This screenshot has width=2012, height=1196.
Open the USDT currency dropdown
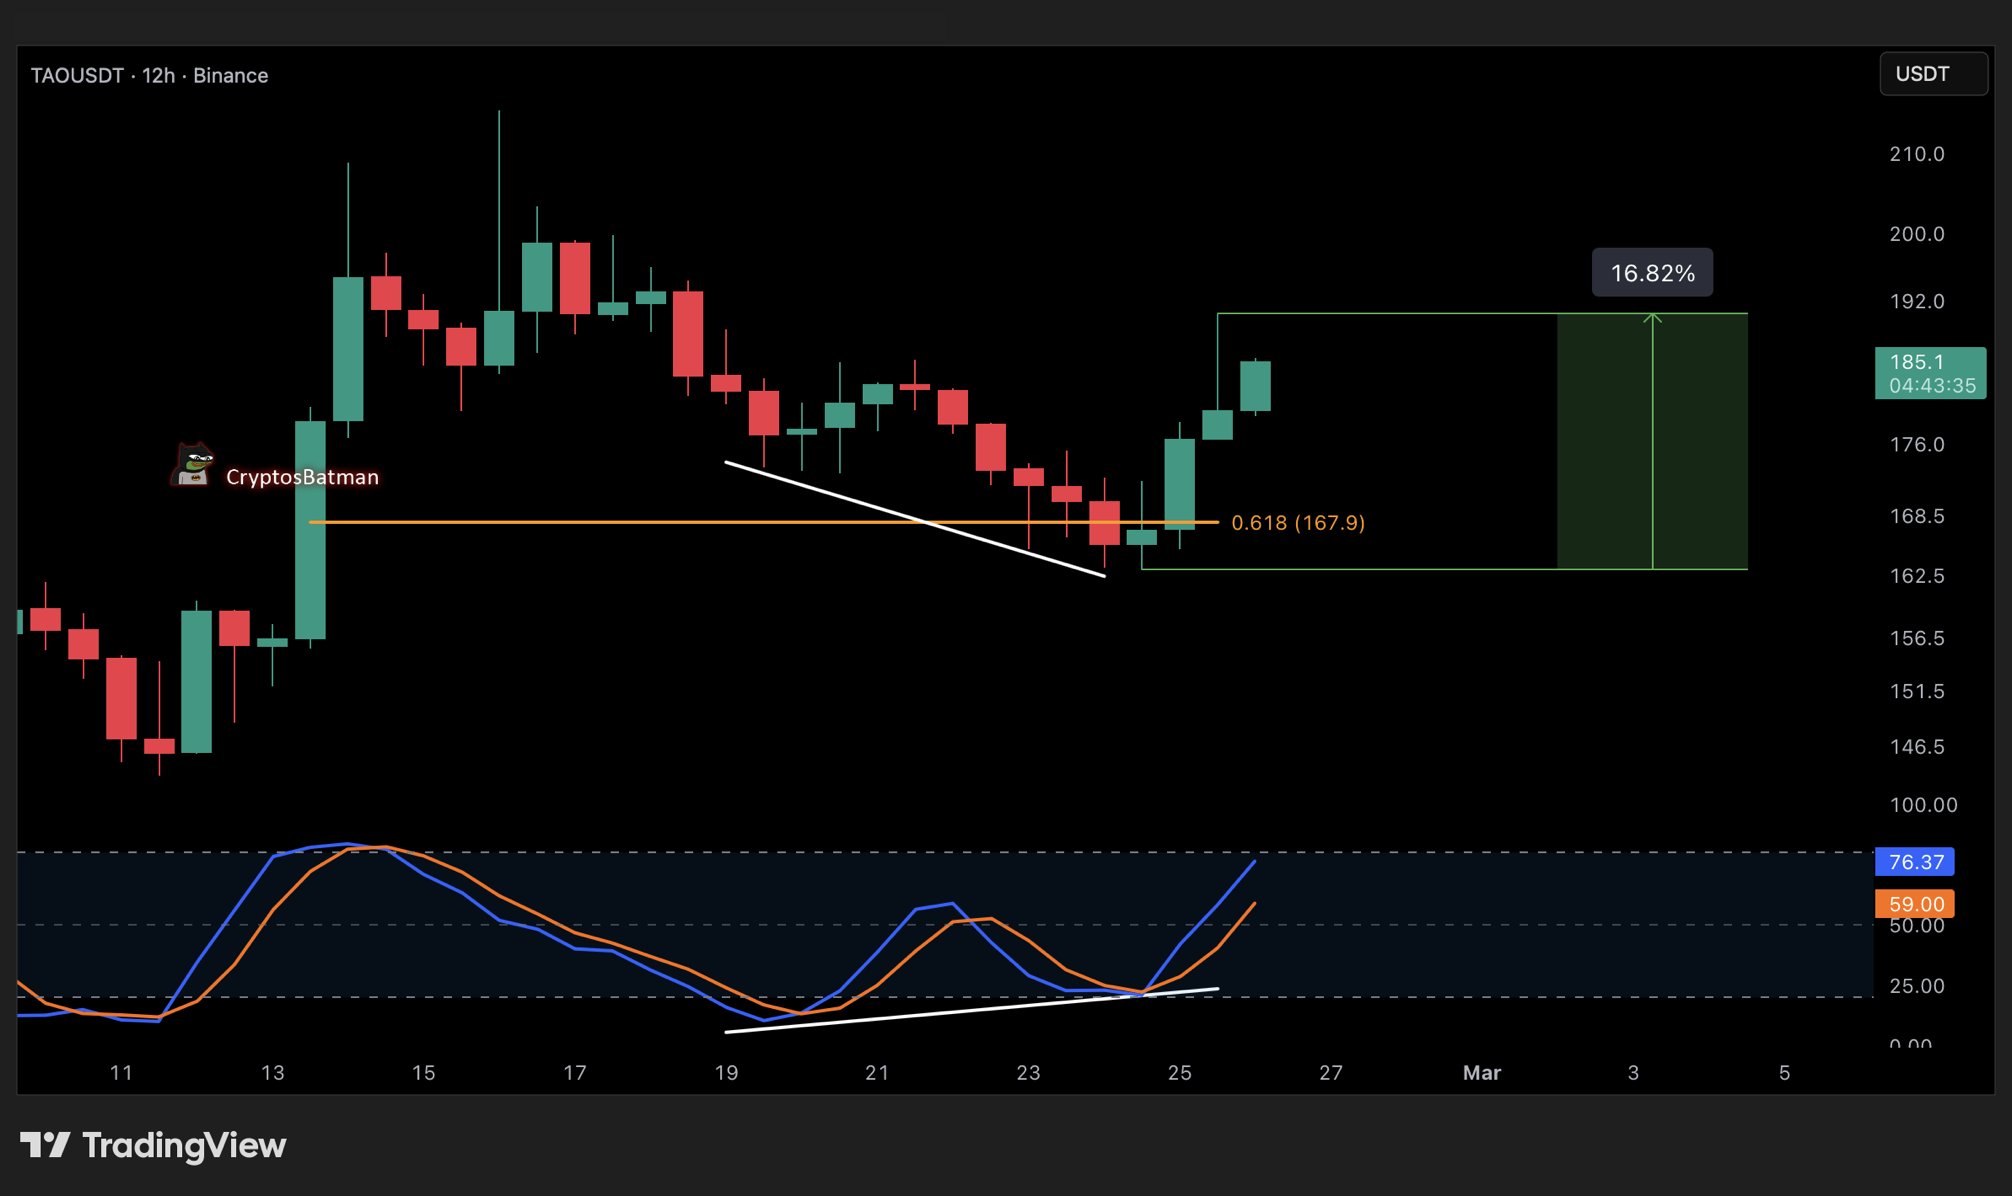(x=1932, y=74)
